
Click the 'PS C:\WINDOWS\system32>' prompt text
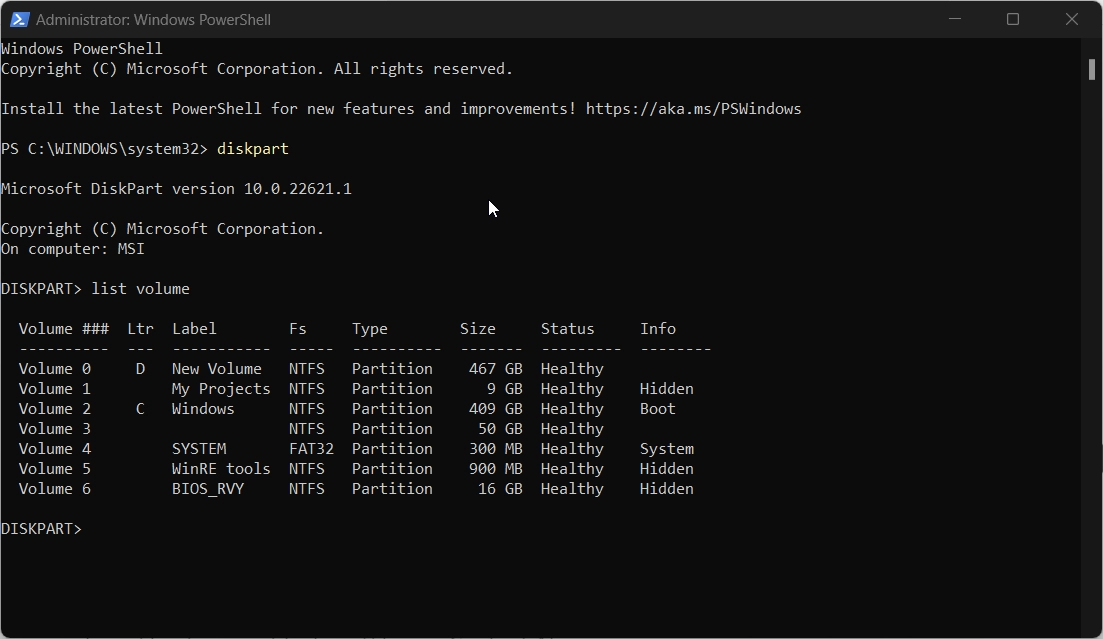point(105,149)
